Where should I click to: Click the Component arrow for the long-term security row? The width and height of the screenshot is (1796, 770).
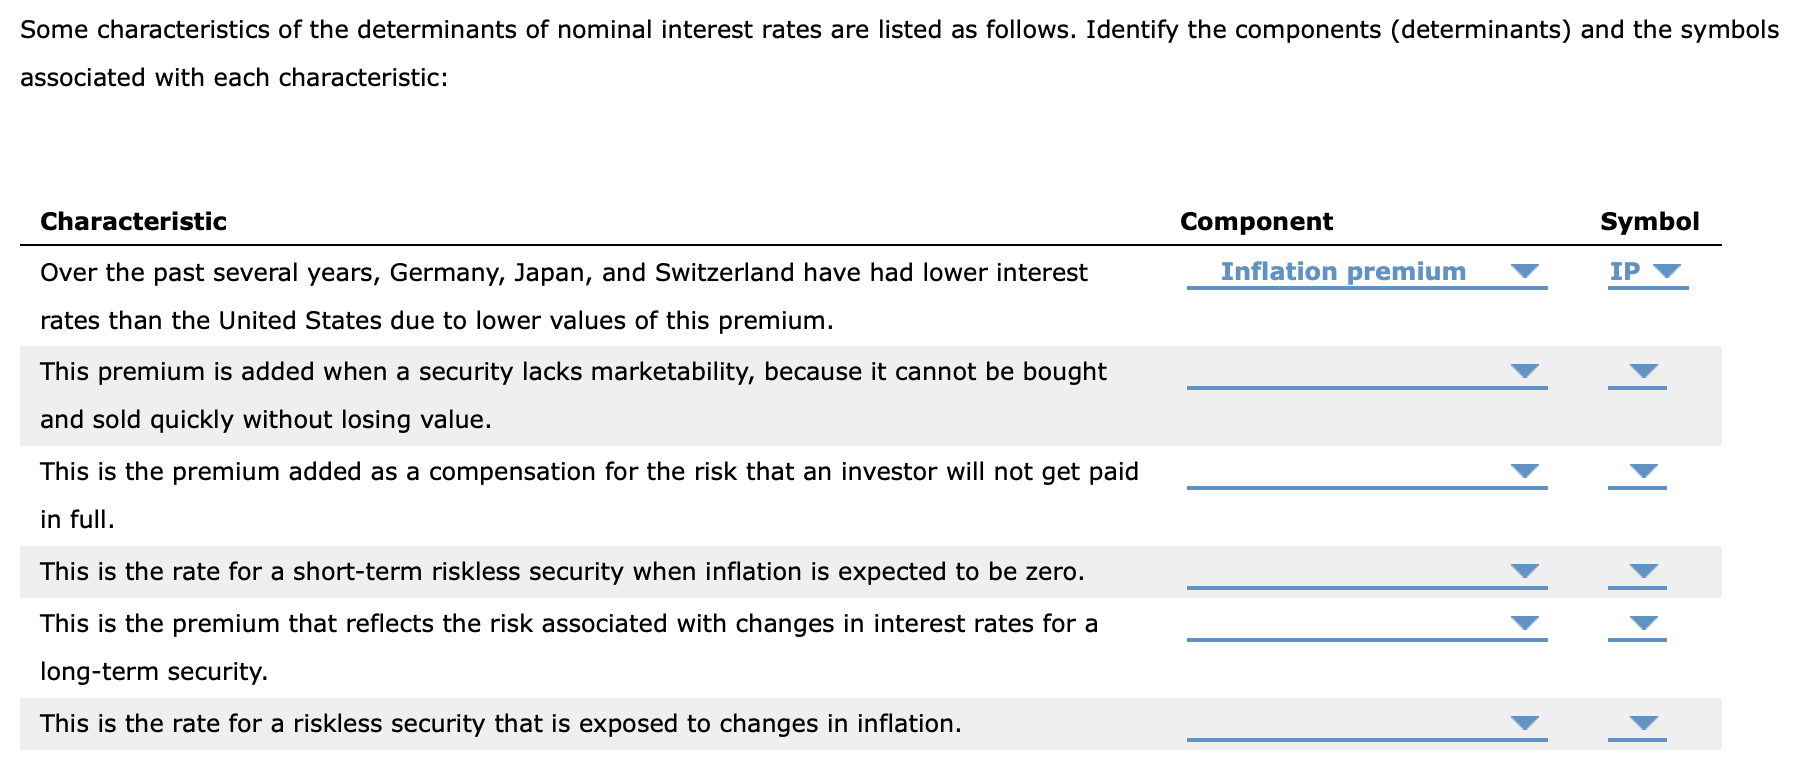[x=1524, y=622]
